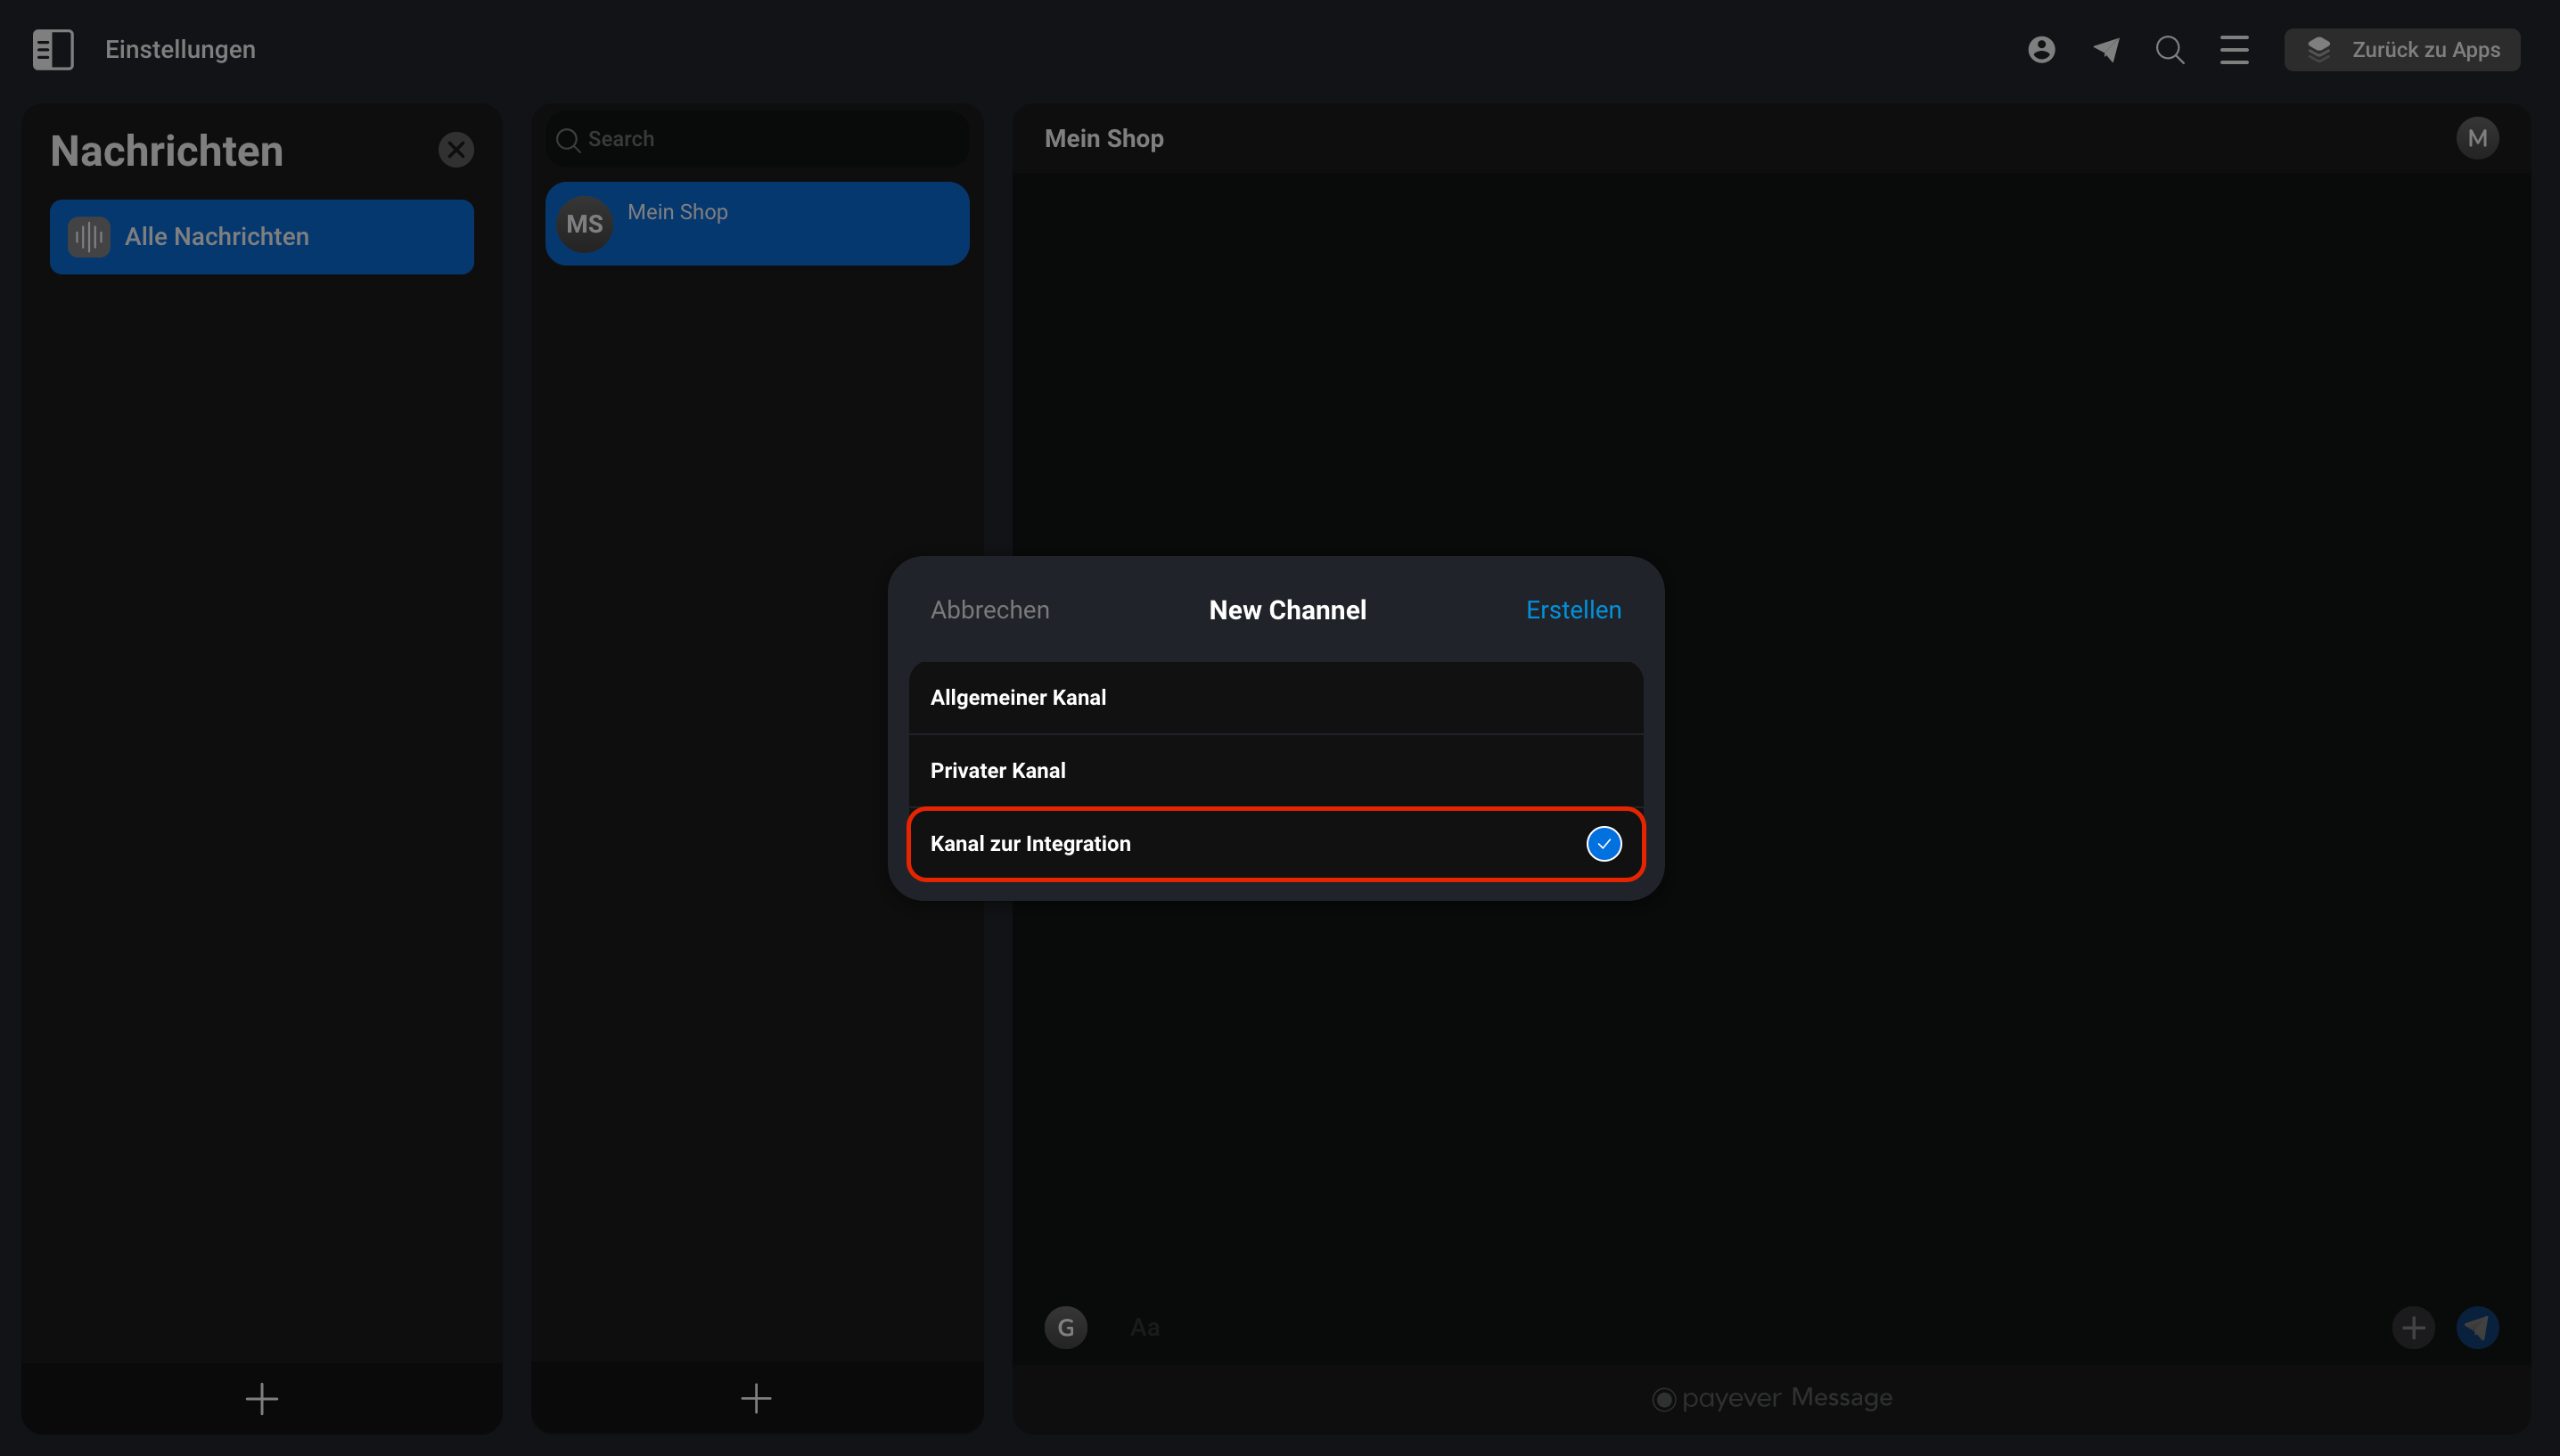The image size is (2560, 1456).
Task: Select Alle Nachrichten folder
Action: coord(262,237)
